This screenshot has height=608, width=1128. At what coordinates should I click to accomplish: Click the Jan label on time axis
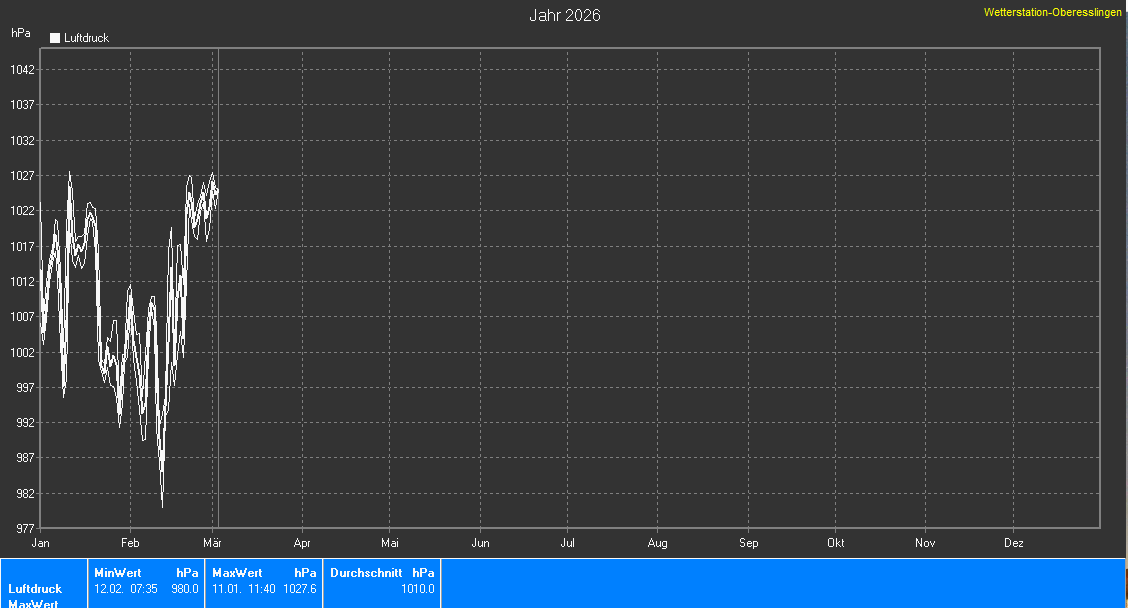[x=41, y=543]
